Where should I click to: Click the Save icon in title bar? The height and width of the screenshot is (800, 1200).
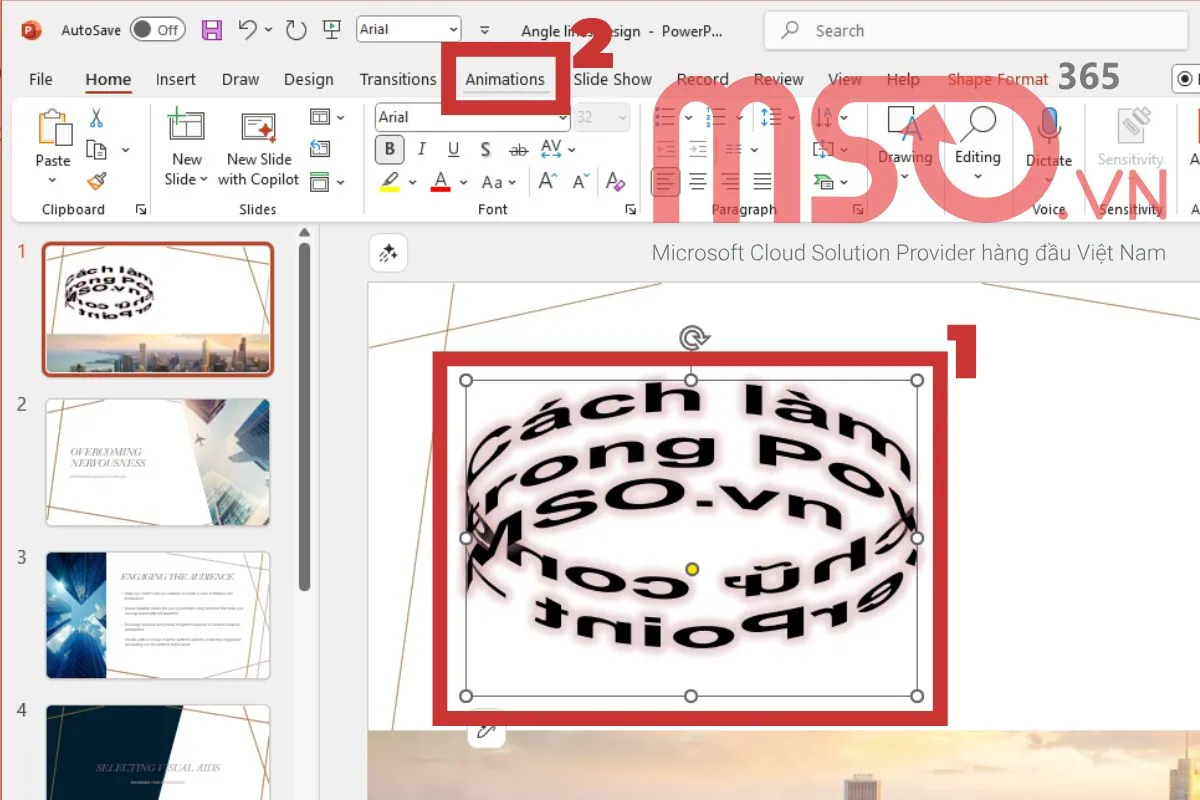coord(212,30)
